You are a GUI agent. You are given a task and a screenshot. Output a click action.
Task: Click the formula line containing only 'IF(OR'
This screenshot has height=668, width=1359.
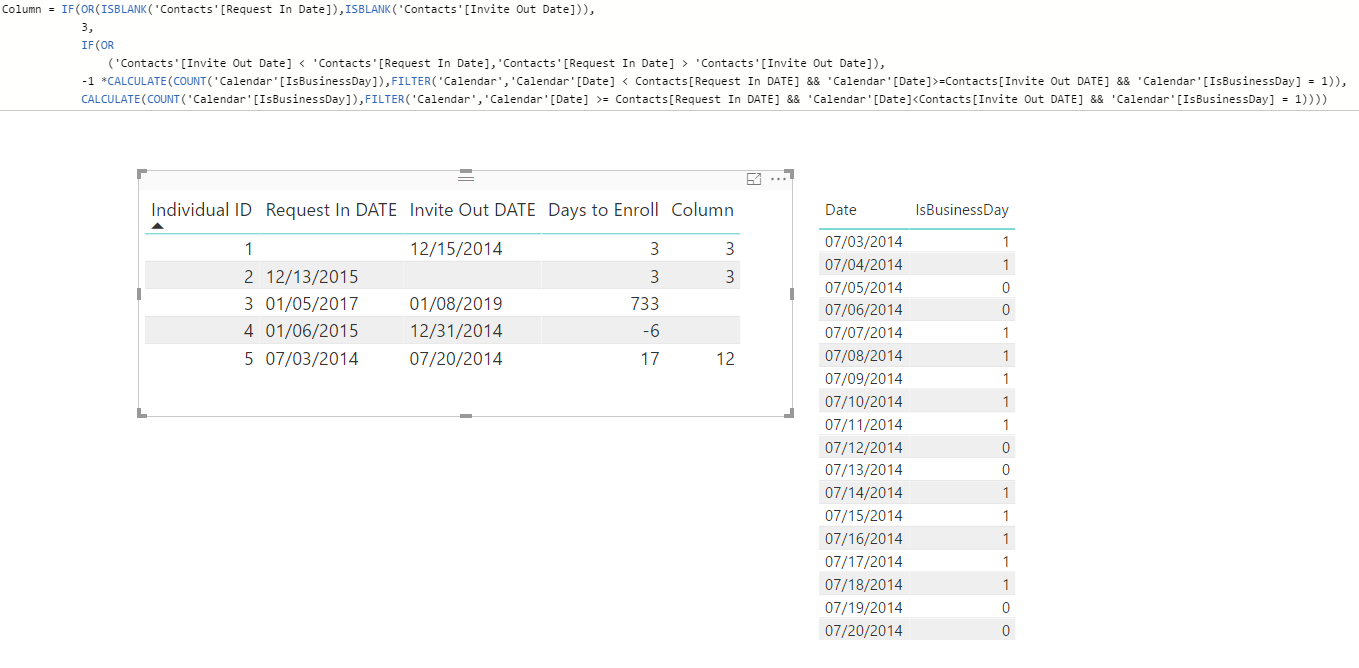(x=98, y=45)
